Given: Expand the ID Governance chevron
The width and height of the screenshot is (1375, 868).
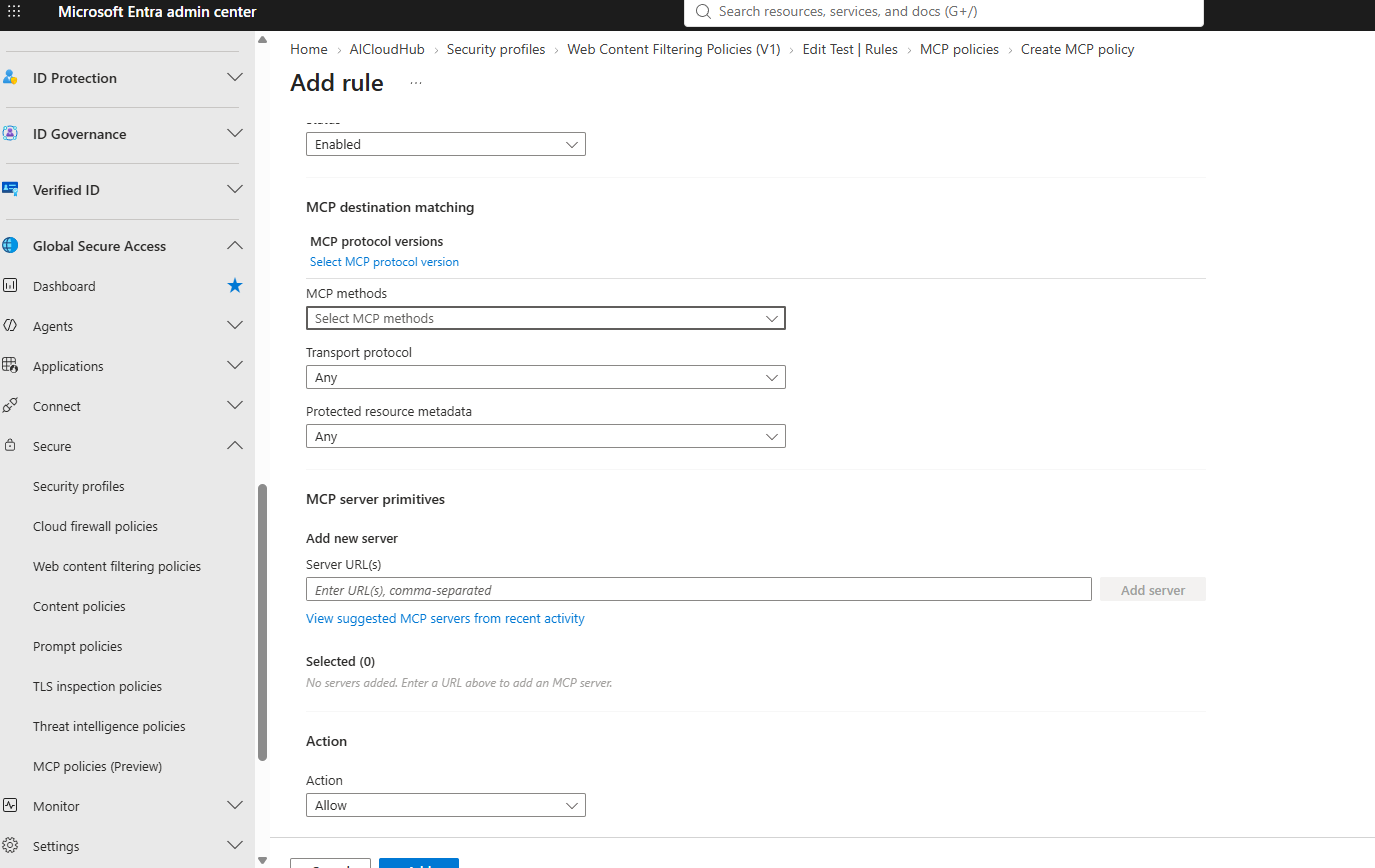Looking at the screenshot, I should [235, 134].
